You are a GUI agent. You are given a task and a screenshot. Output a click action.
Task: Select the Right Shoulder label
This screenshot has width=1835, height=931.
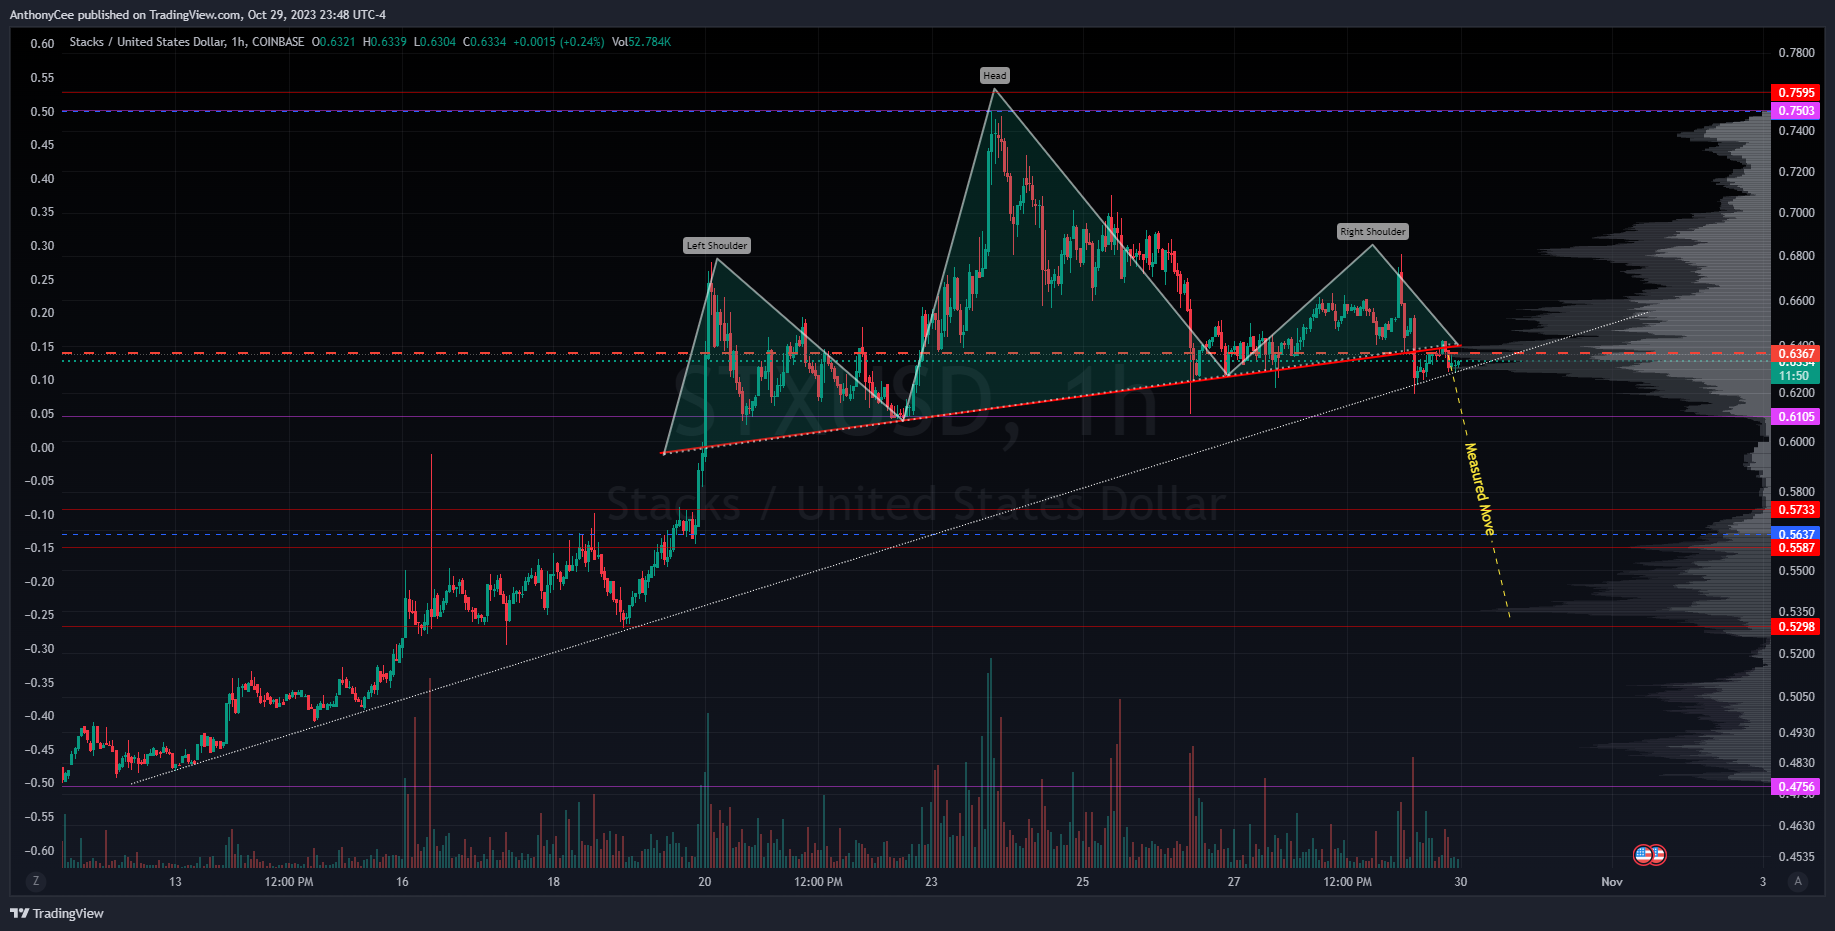pyautogui.click(x=1373, y=231)
